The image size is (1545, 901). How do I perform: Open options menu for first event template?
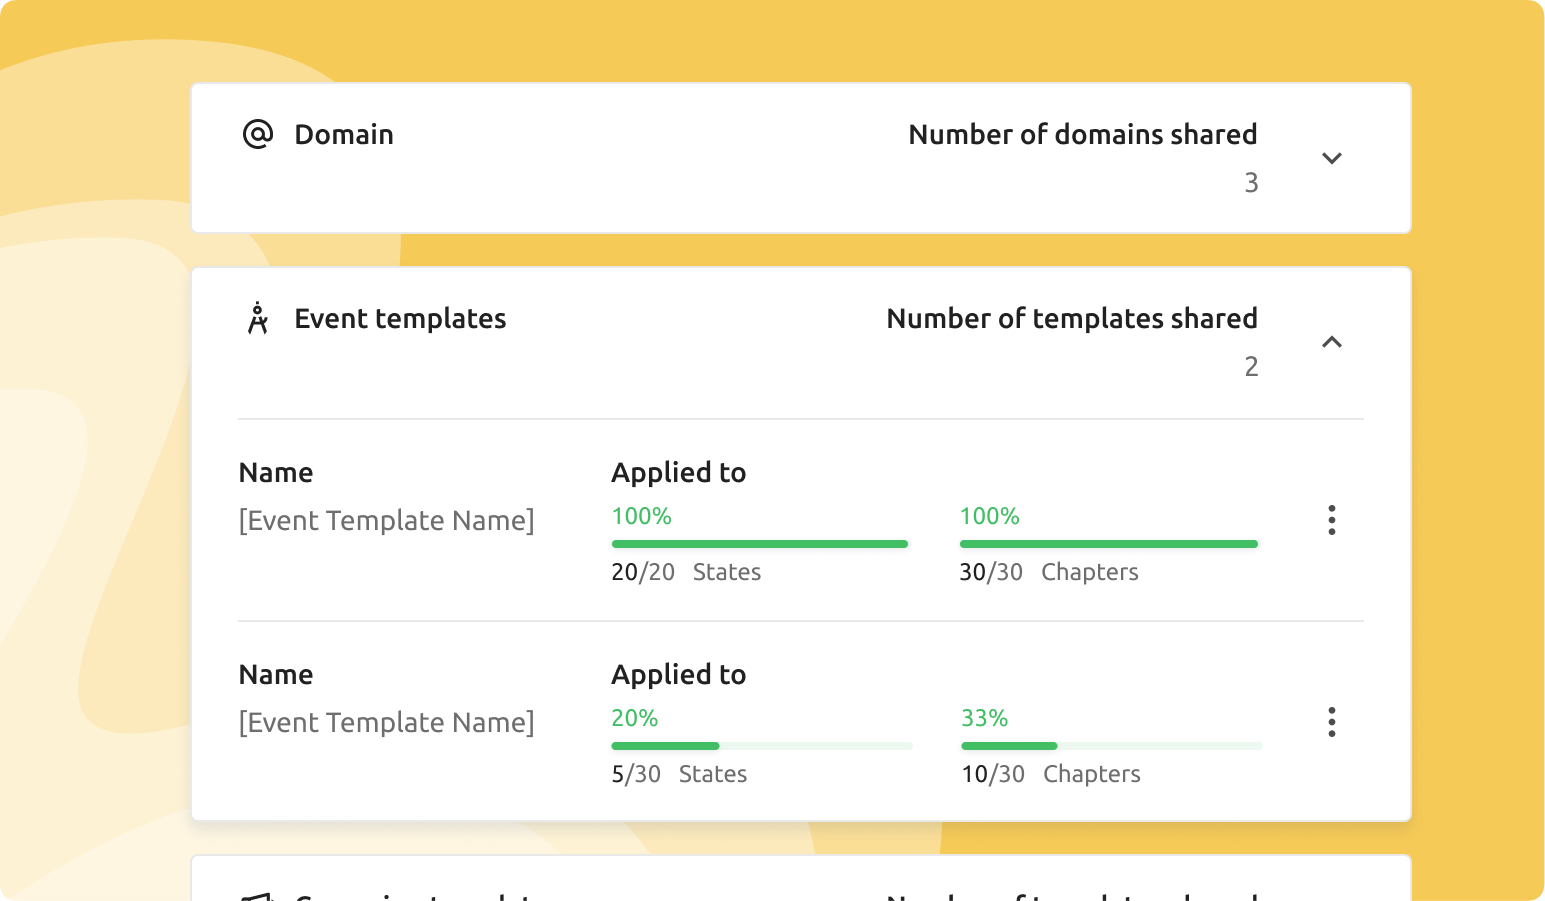click(1331, 520)
